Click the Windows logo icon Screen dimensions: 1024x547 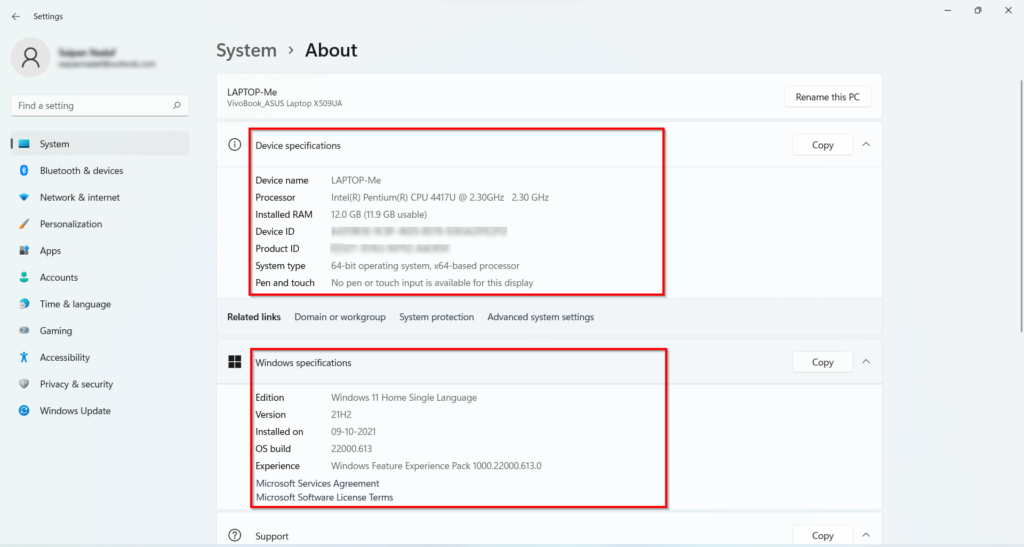tap(234, 362)
